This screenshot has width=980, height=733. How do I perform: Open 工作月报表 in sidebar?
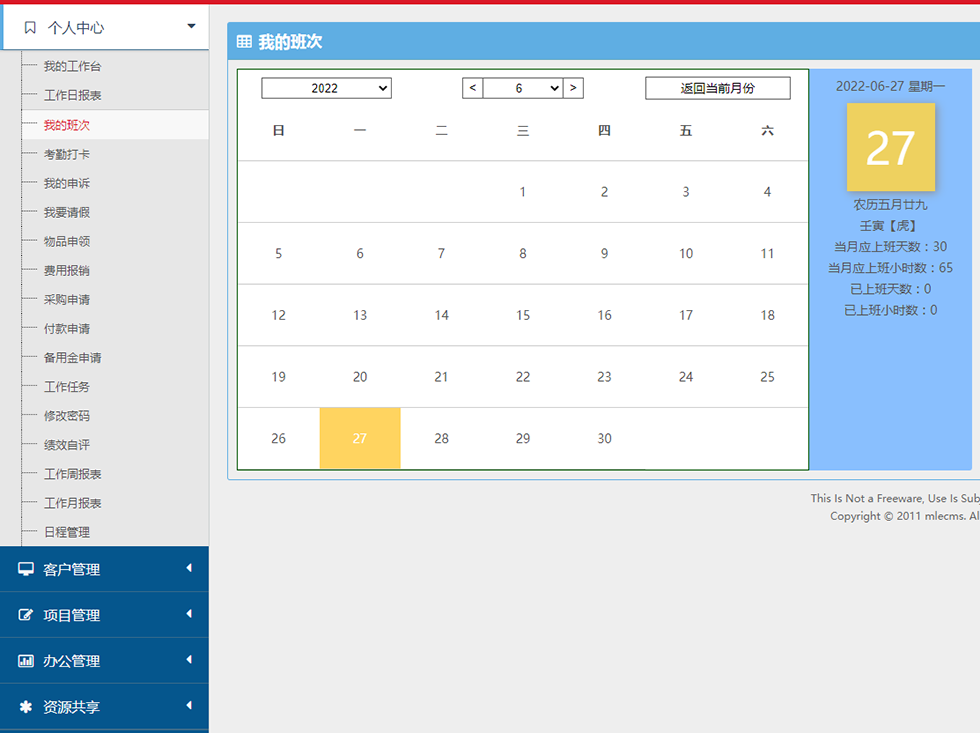tap(72, 503)
